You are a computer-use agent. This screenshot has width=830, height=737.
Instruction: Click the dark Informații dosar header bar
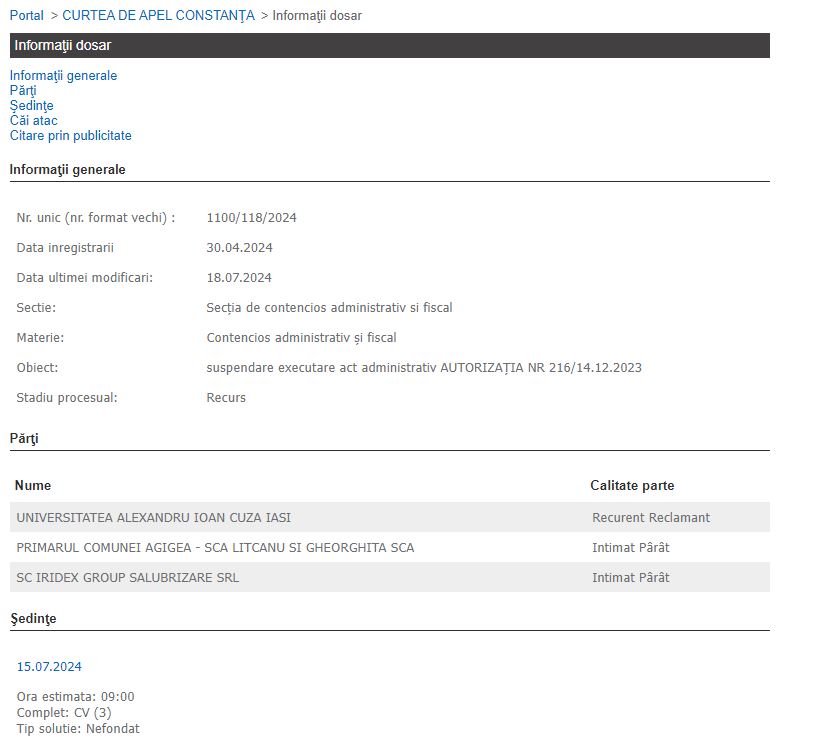(389, 45)
